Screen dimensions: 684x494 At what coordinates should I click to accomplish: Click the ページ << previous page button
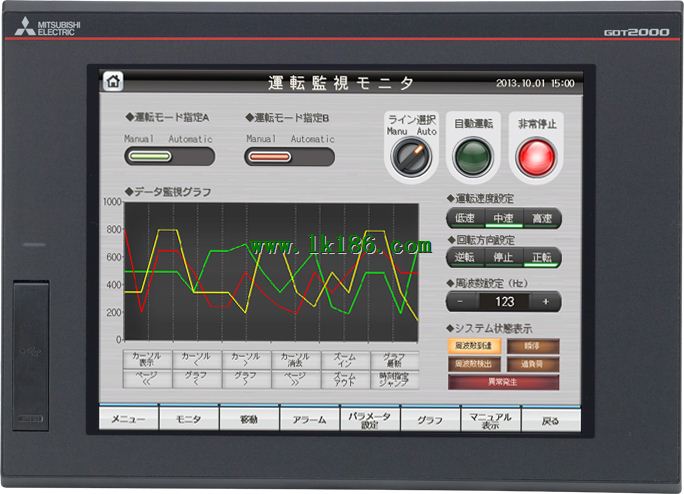(148, 378)
